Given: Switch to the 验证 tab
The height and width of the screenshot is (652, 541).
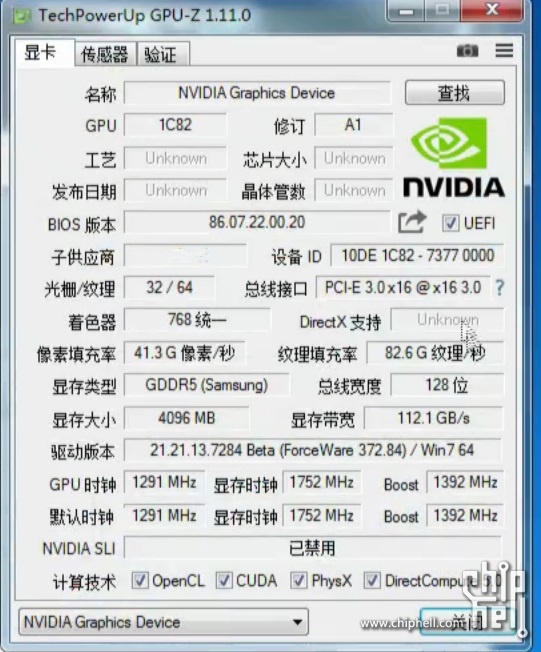Looking at the screenshot, I should (163, 54).
